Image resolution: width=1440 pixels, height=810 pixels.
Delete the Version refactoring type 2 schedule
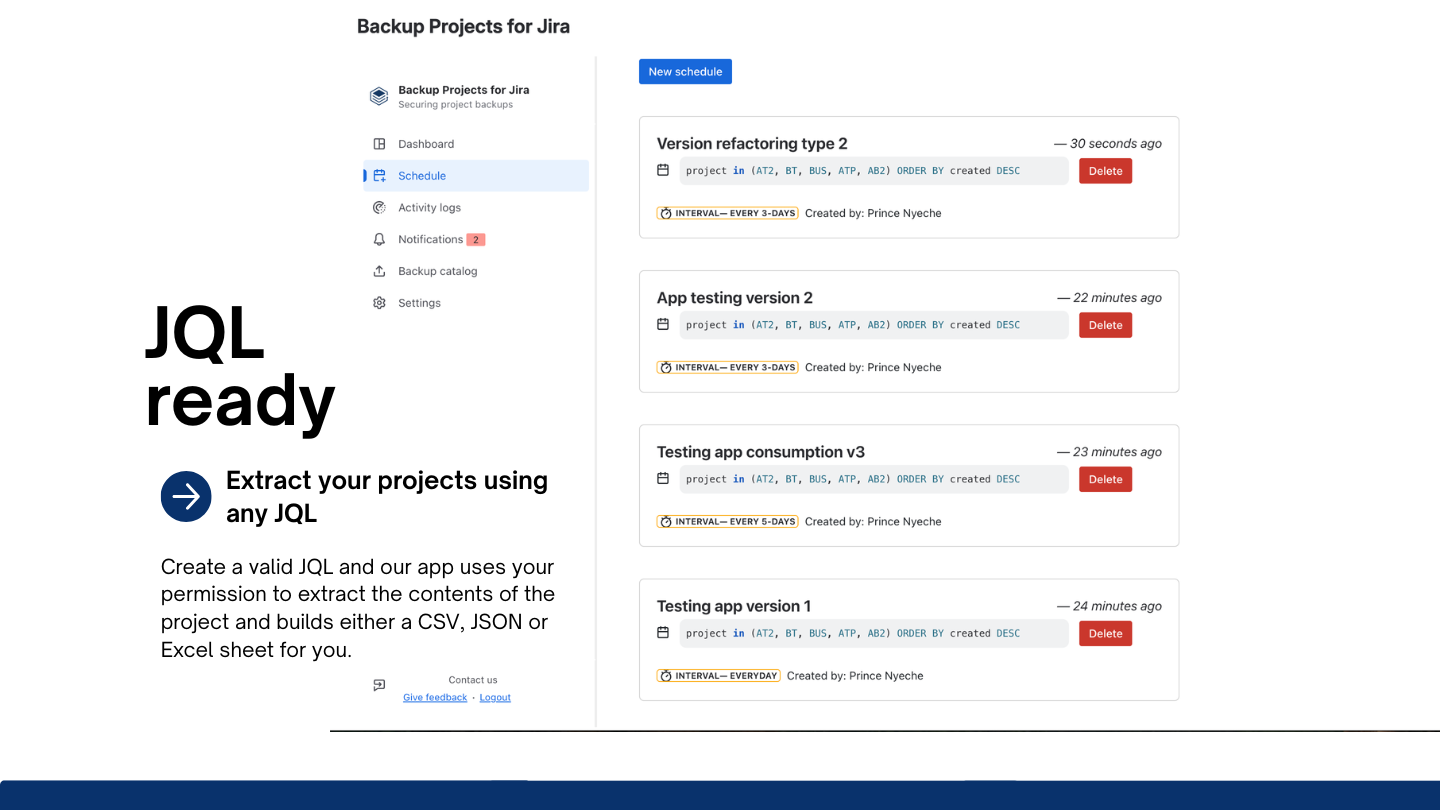tap(1105, 171)
